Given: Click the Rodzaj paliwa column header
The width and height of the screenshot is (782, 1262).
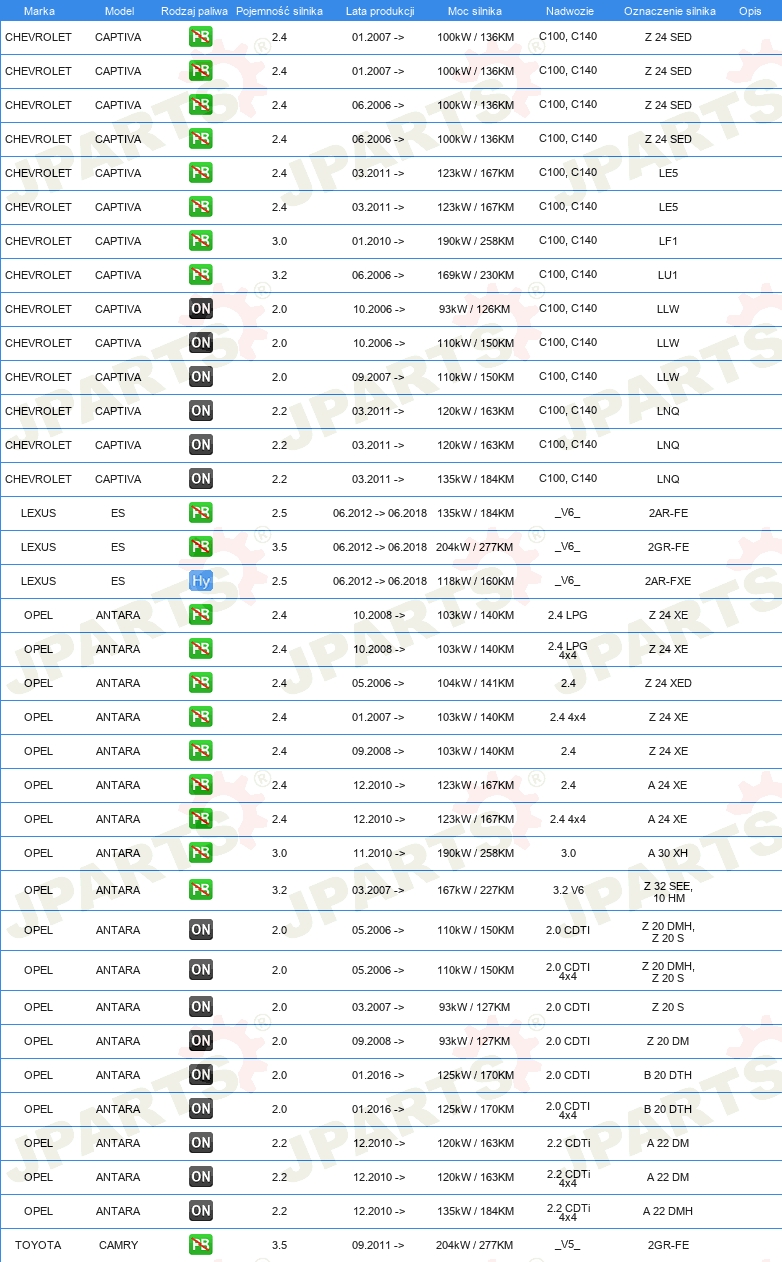Looking at the screenshot, I should click(194, 11).
